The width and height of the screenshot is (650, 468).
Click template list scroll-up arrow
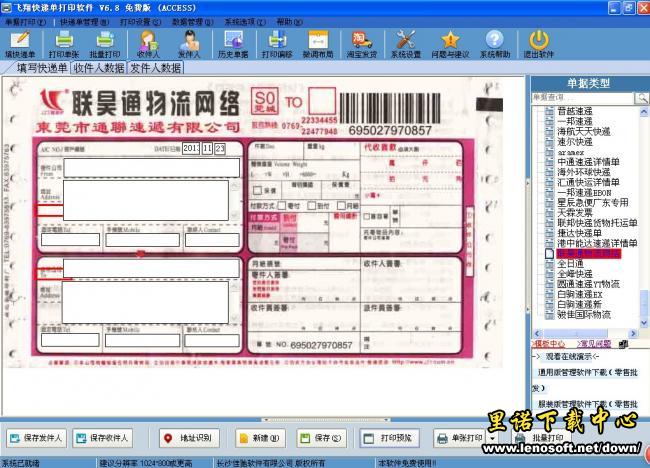coord(644,111)
